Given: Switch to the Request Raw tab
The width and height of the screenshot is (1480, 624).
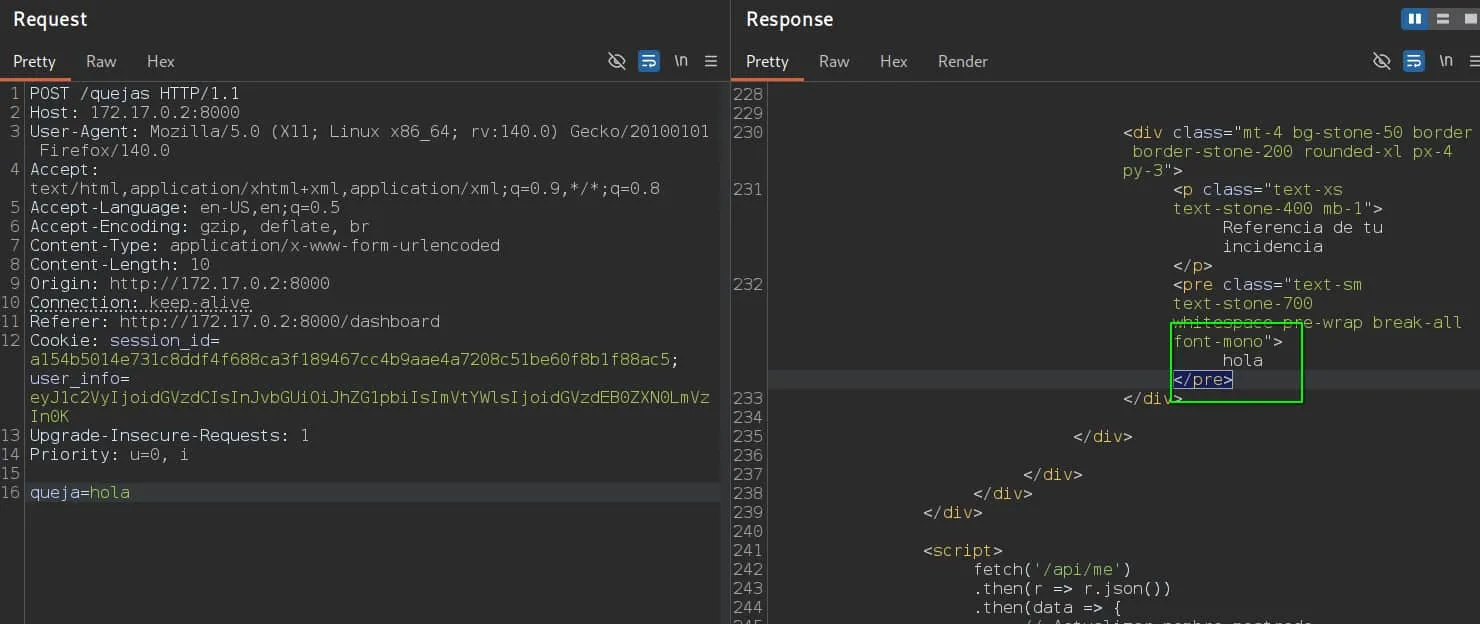Looking at the screenshot, I should tap(101, 61).
